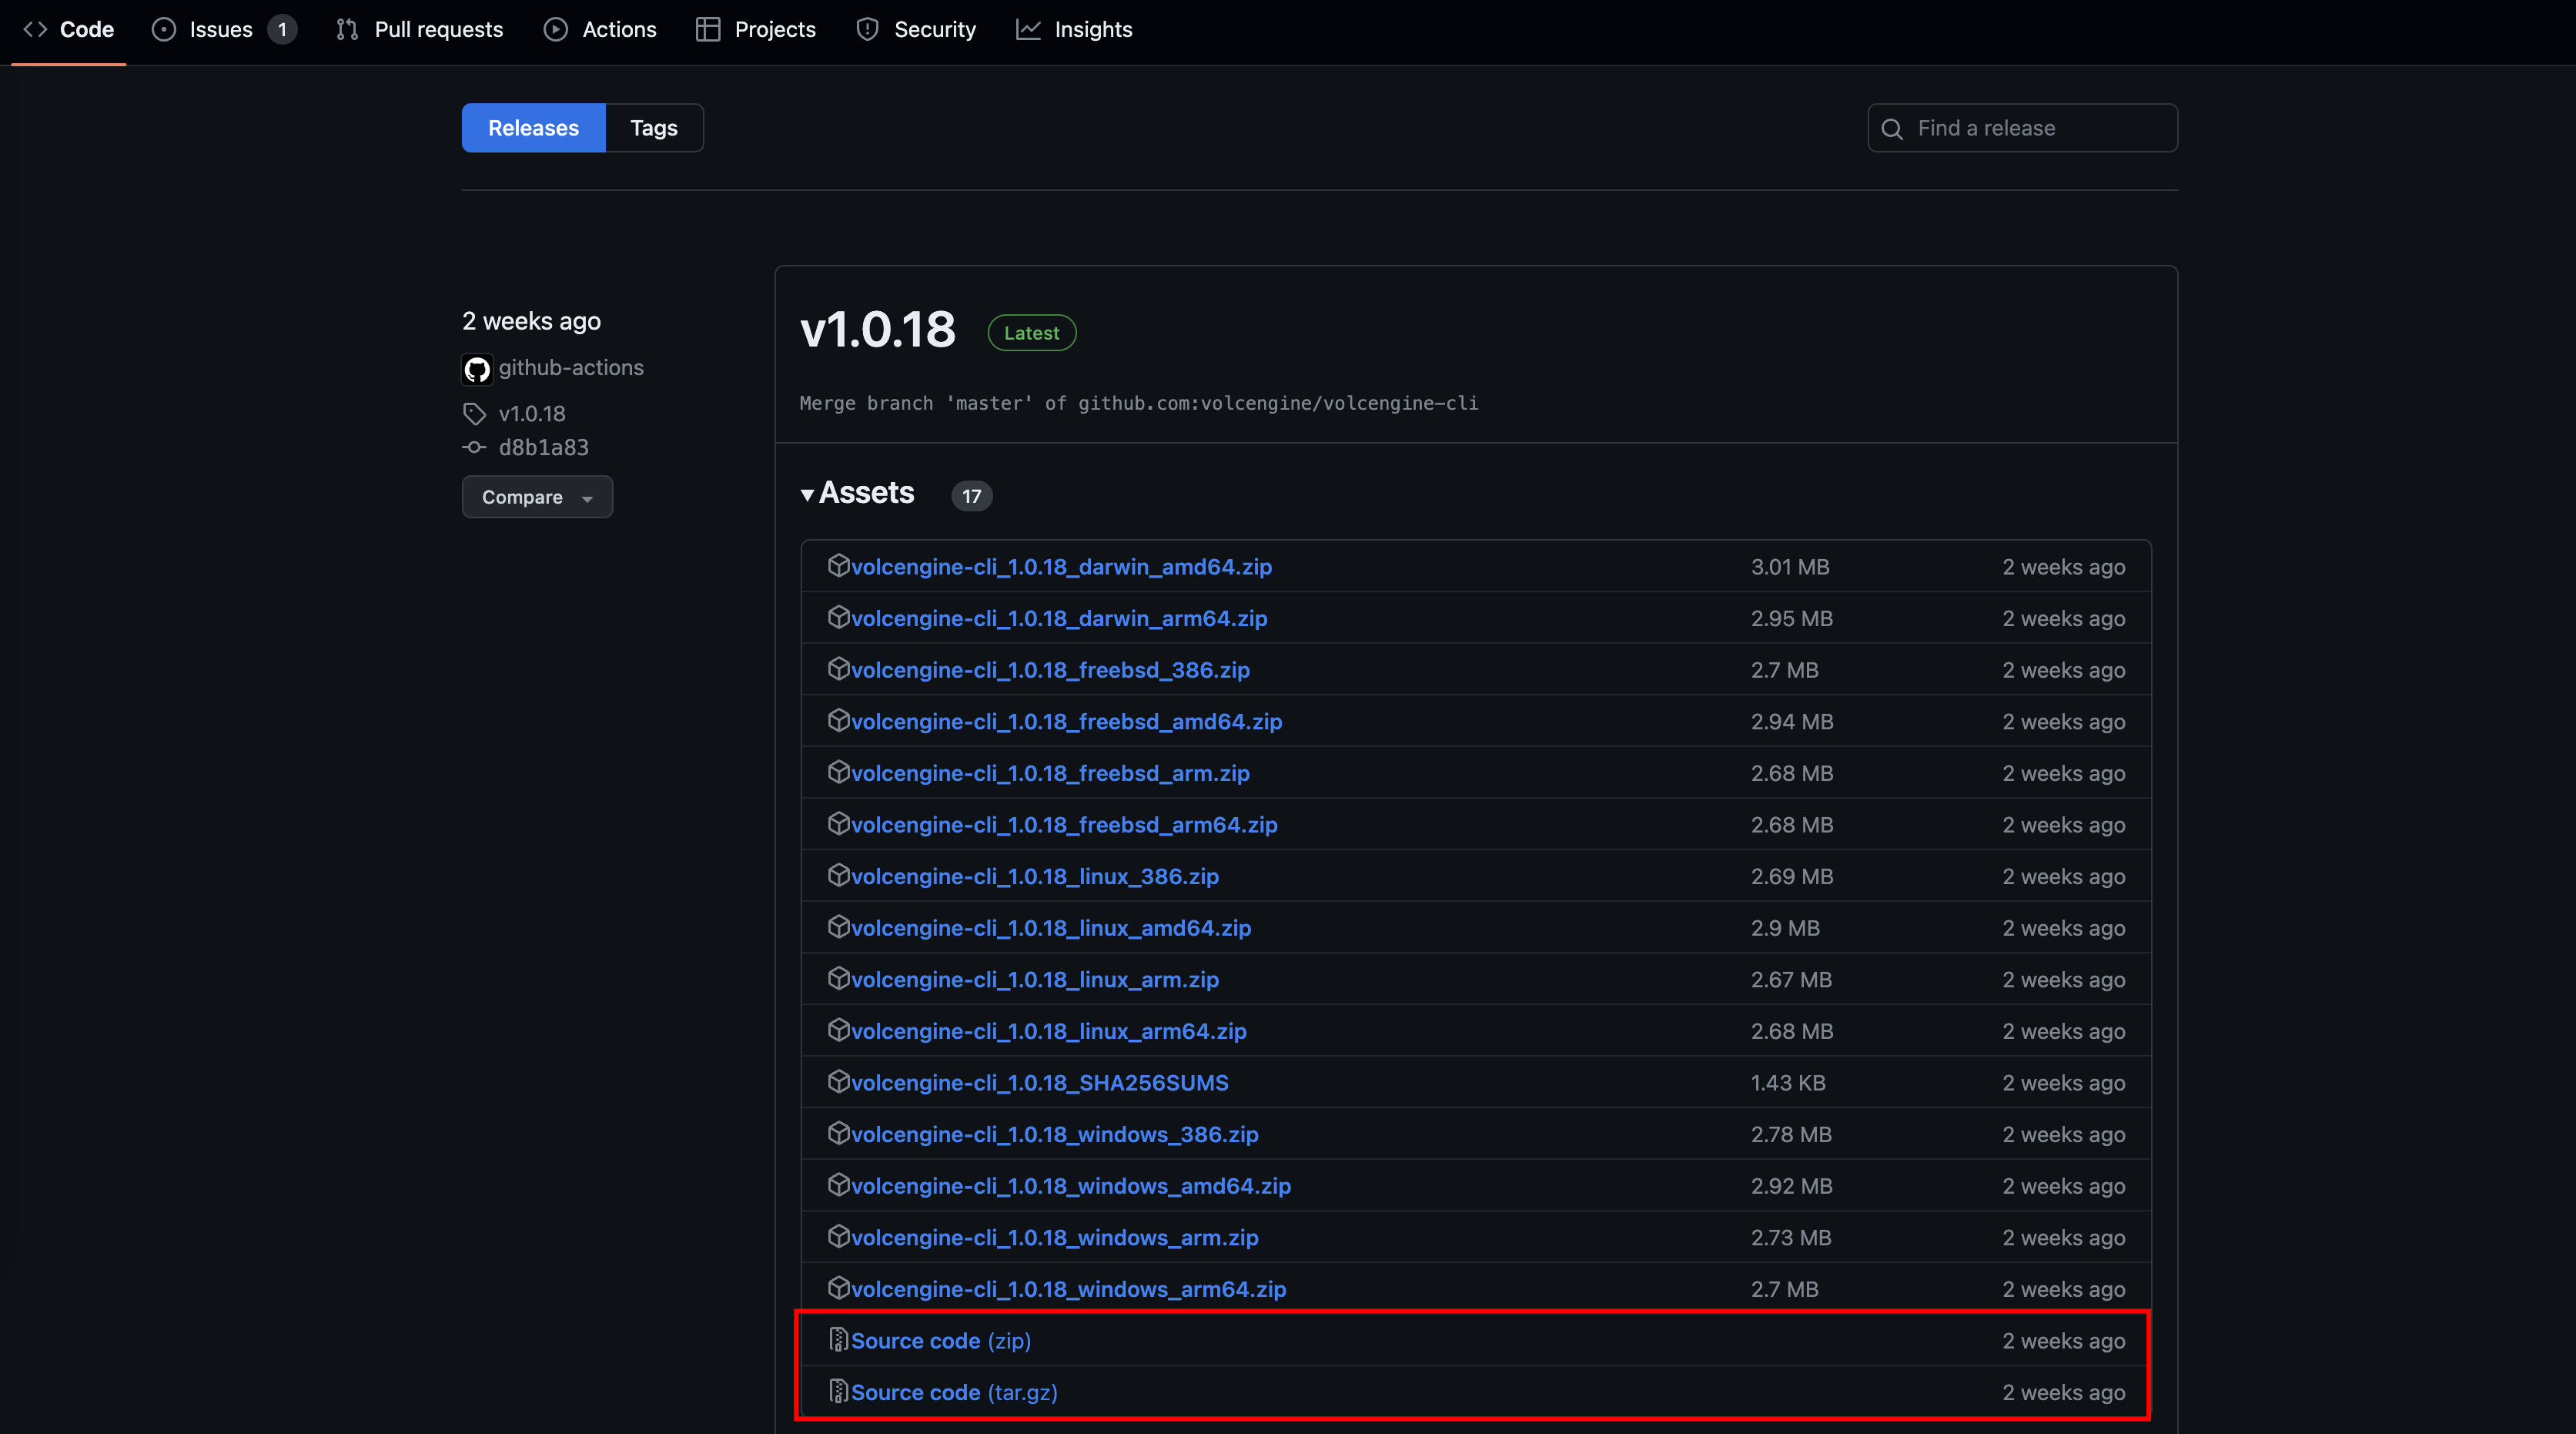Click the Issues counter badge 1

[x=283, y=30]
